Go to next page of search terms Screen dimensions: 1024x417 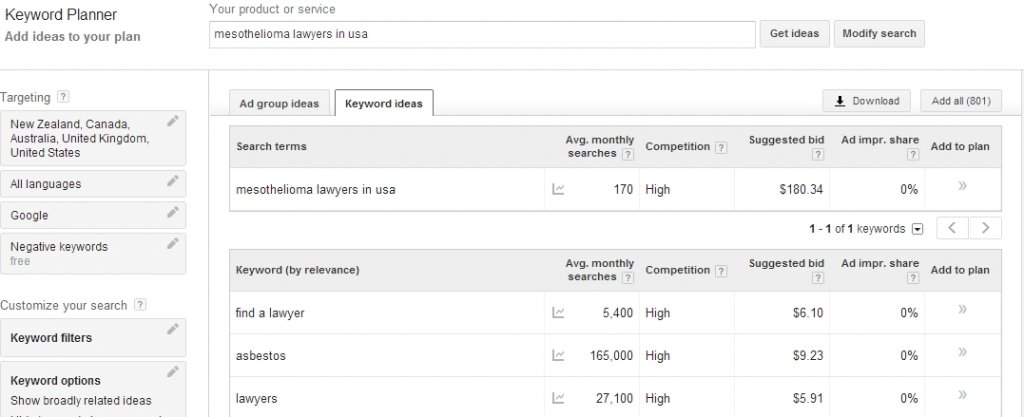click(x=985, y=228)
